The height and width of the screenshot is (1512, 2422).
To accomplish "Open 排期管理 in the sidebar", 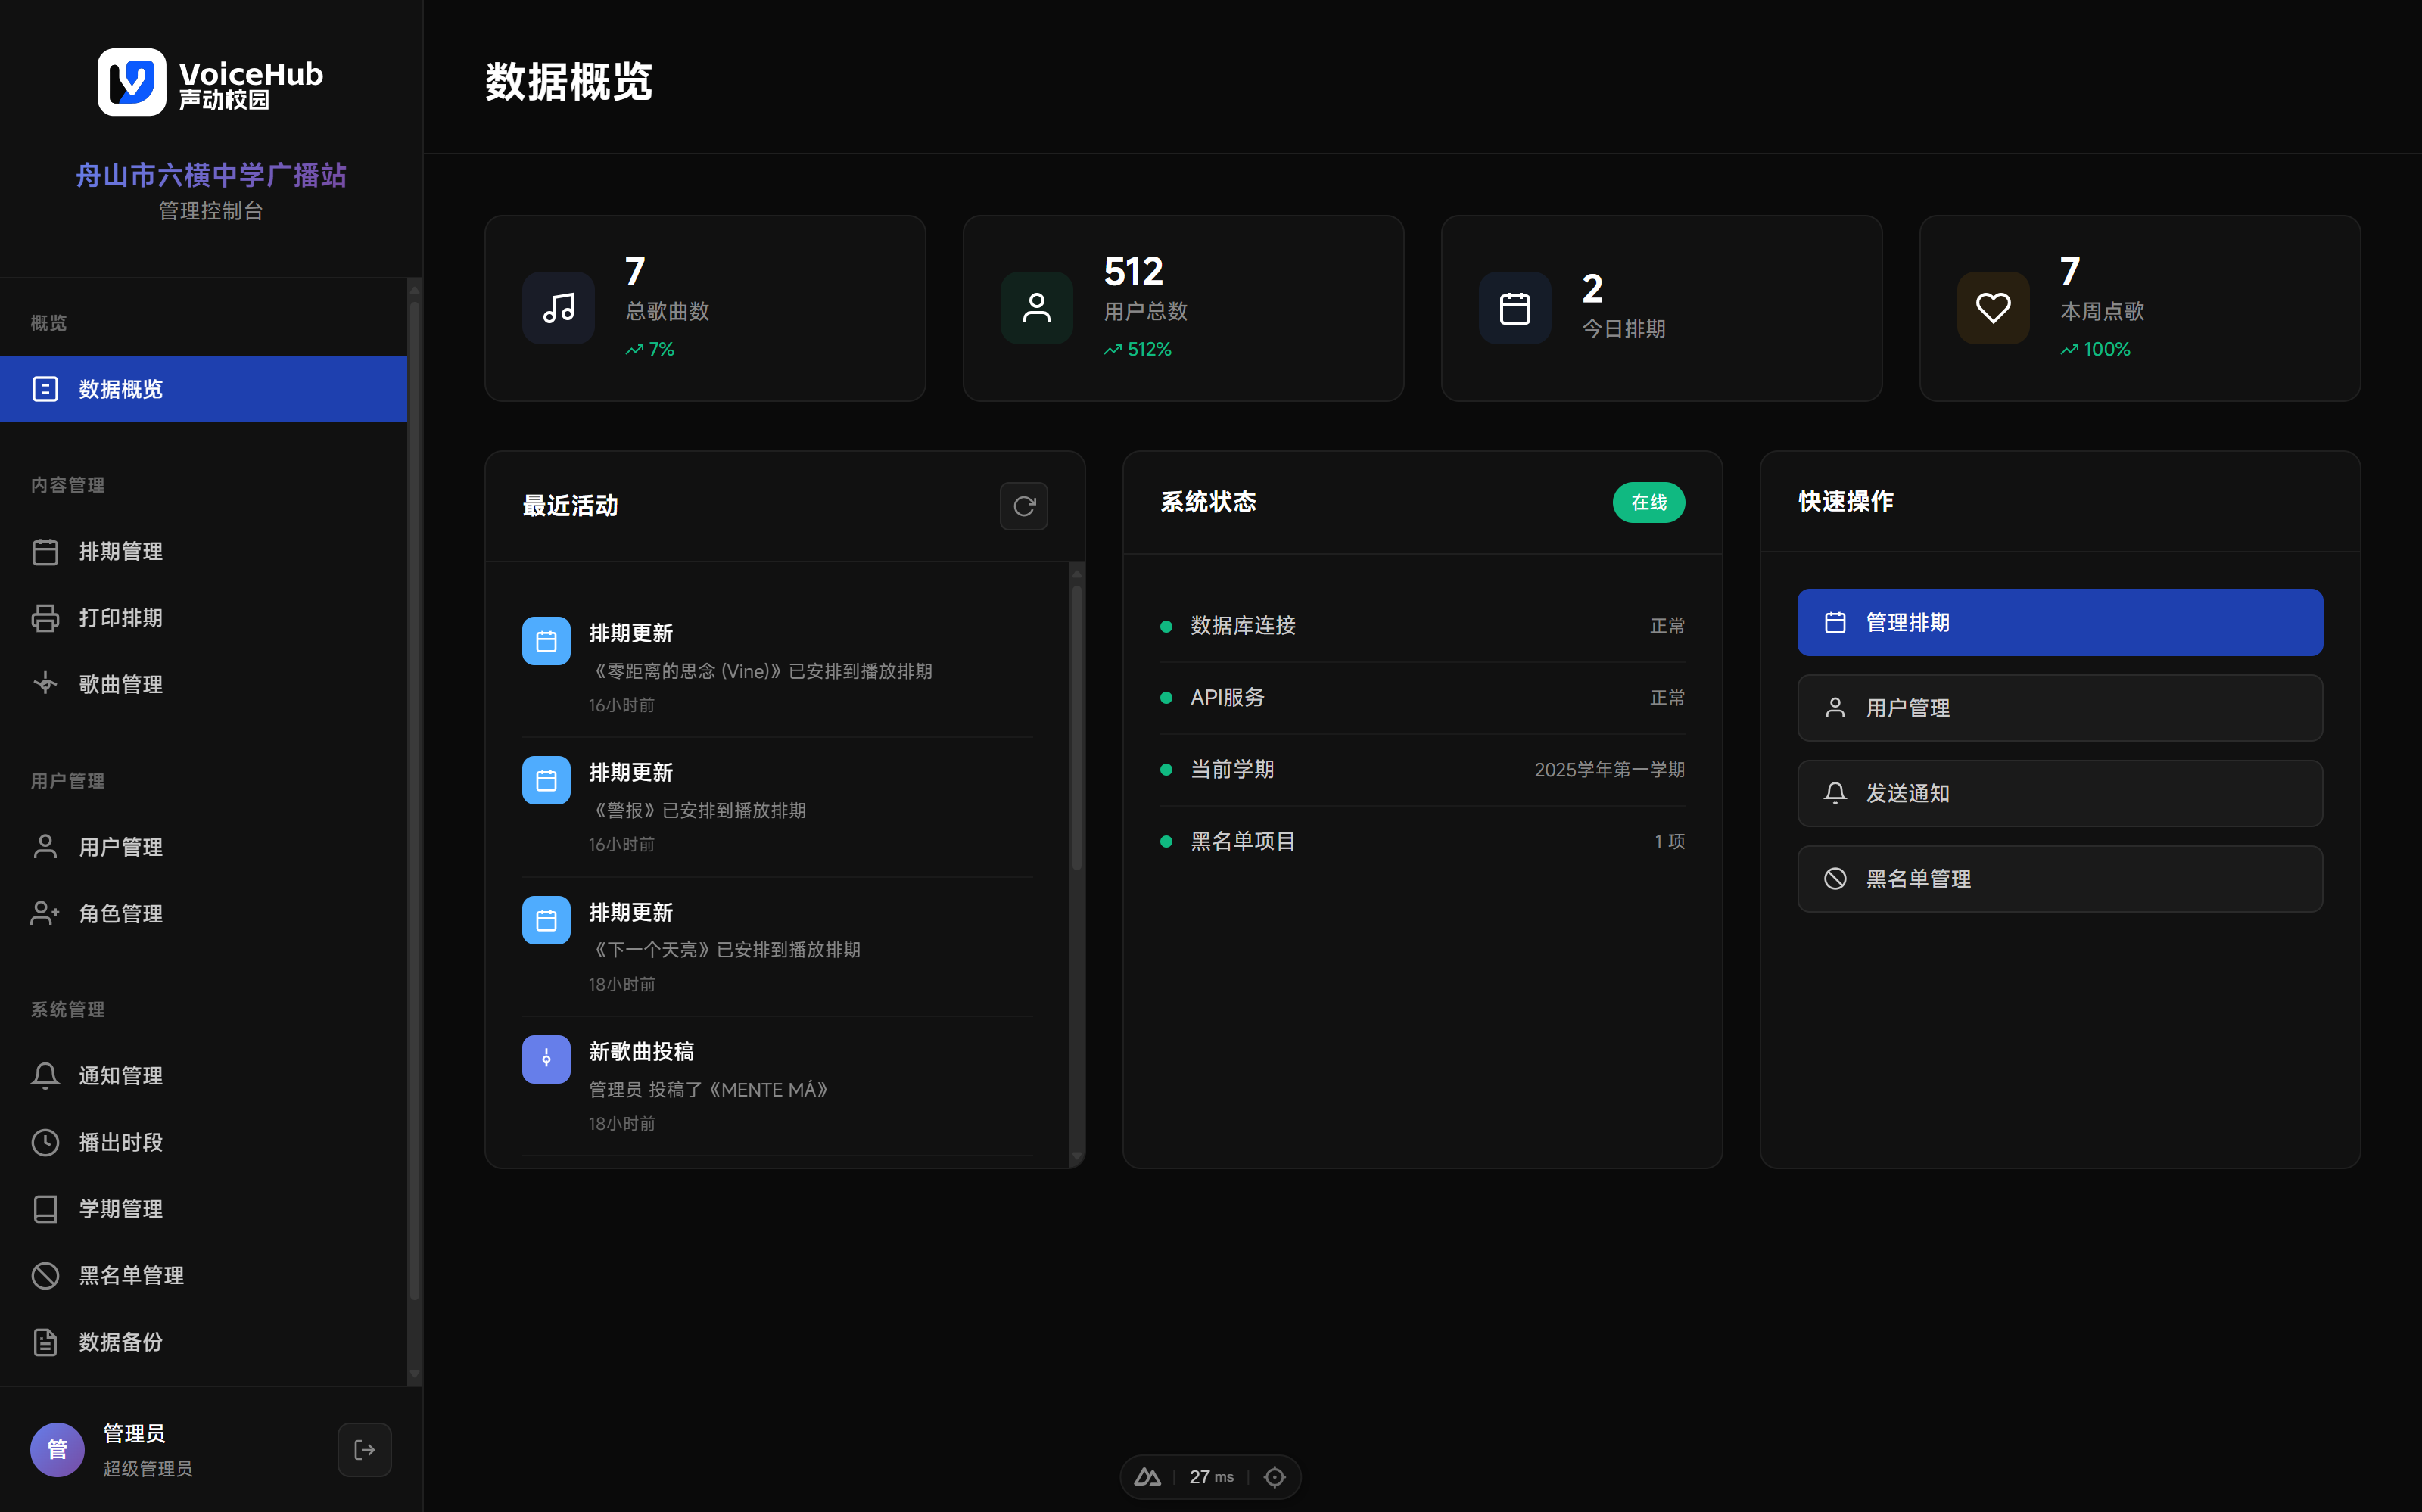I will (x=203, y=551).
